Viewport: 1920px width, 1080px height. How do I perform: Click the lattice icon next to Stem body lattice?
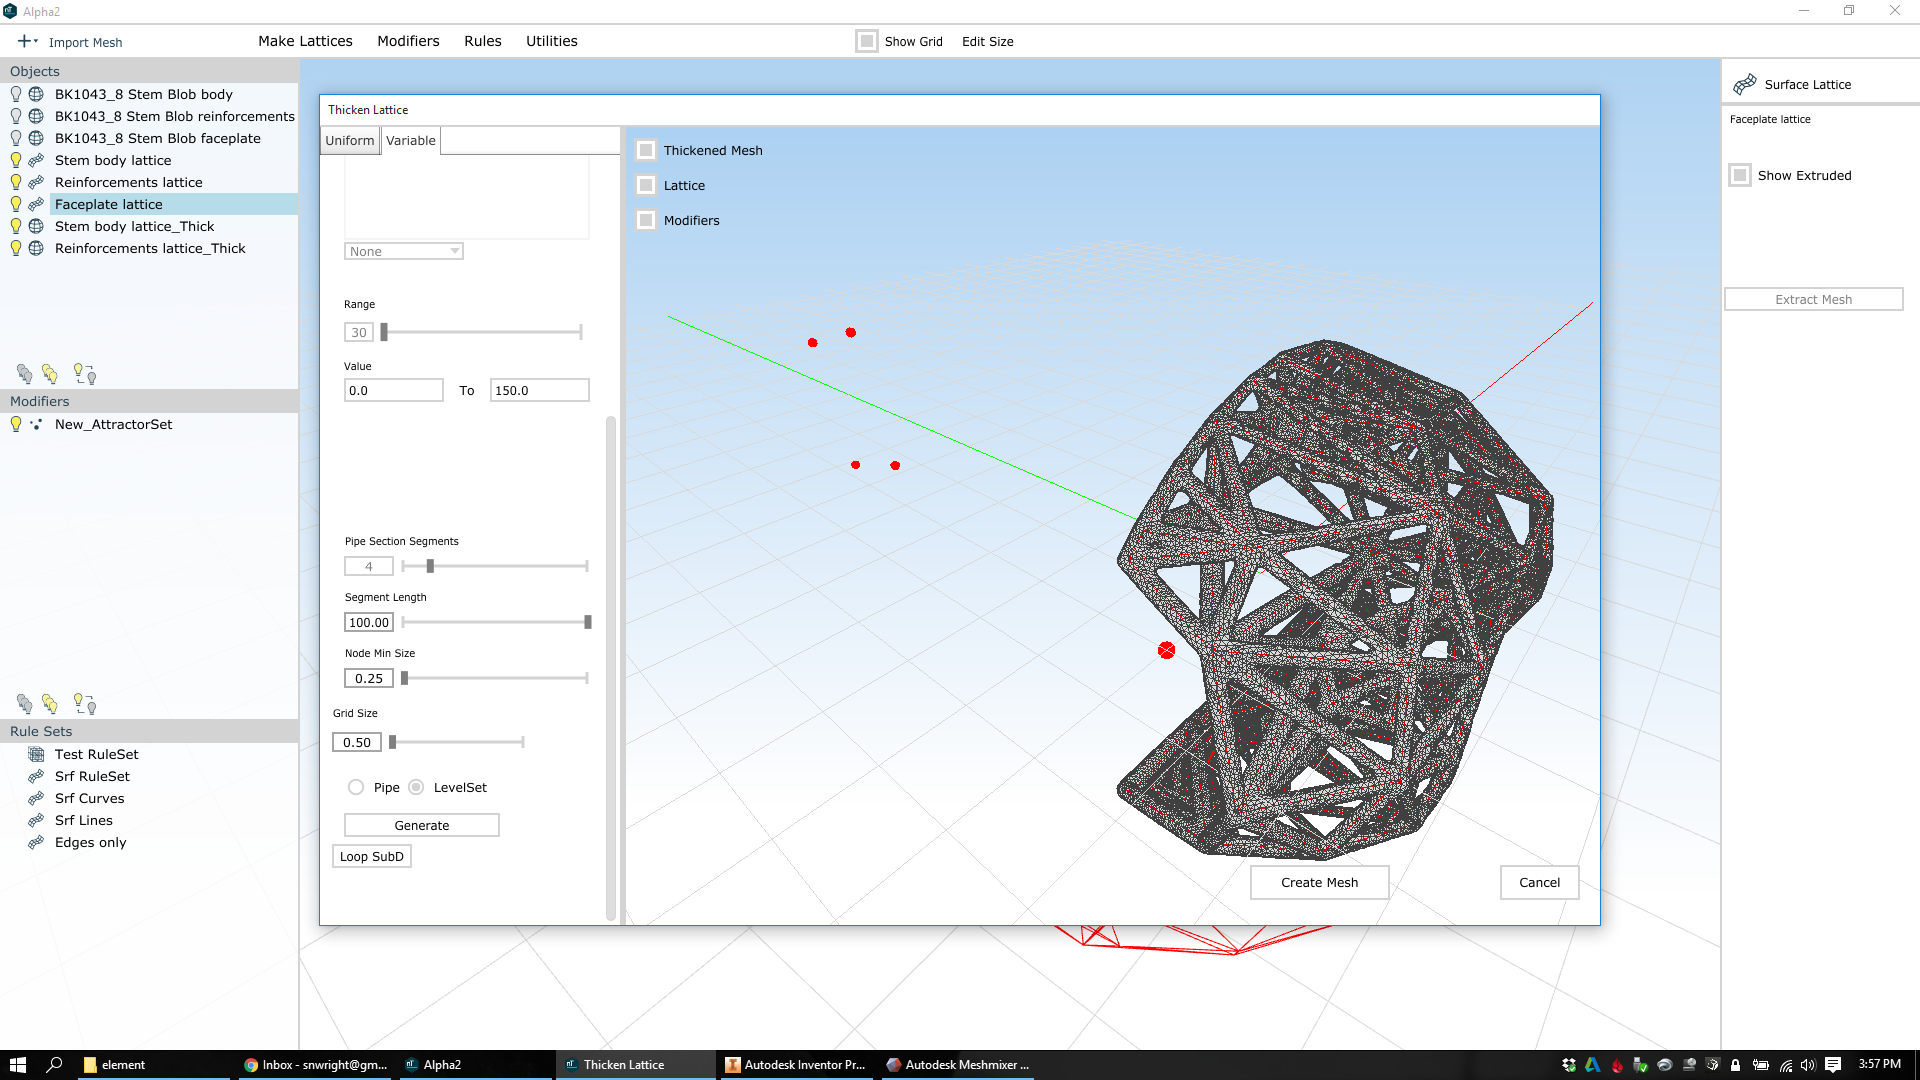coord(36,160)
